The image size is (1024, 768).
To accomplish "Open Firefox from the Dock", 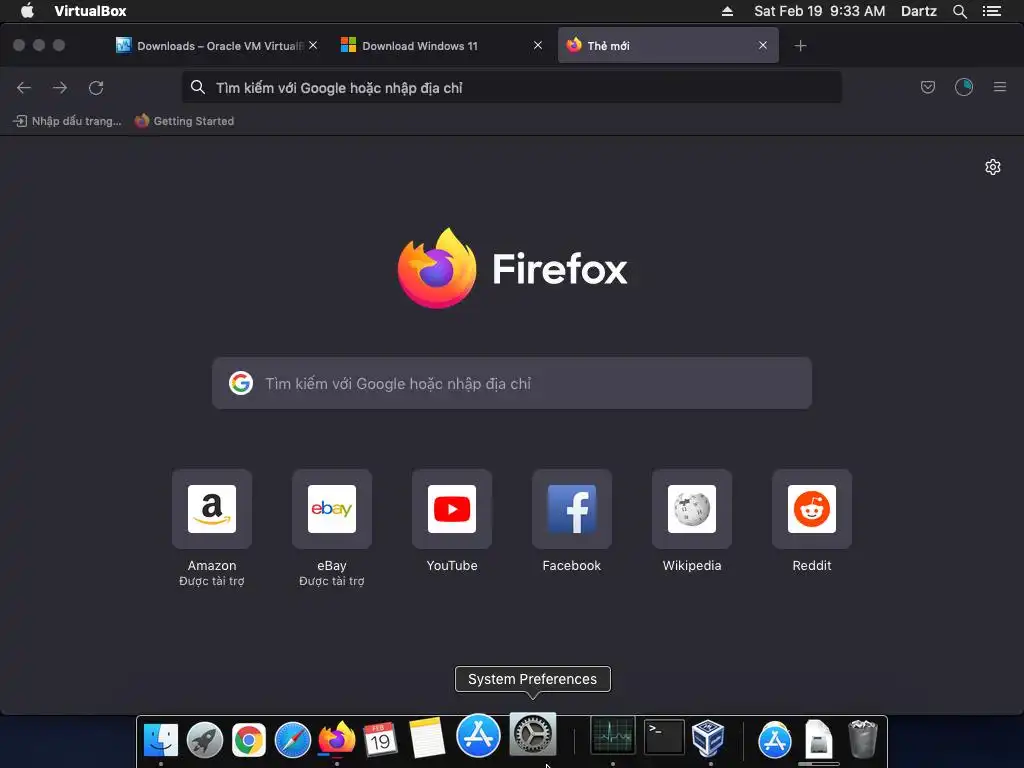I will [337, 739].
